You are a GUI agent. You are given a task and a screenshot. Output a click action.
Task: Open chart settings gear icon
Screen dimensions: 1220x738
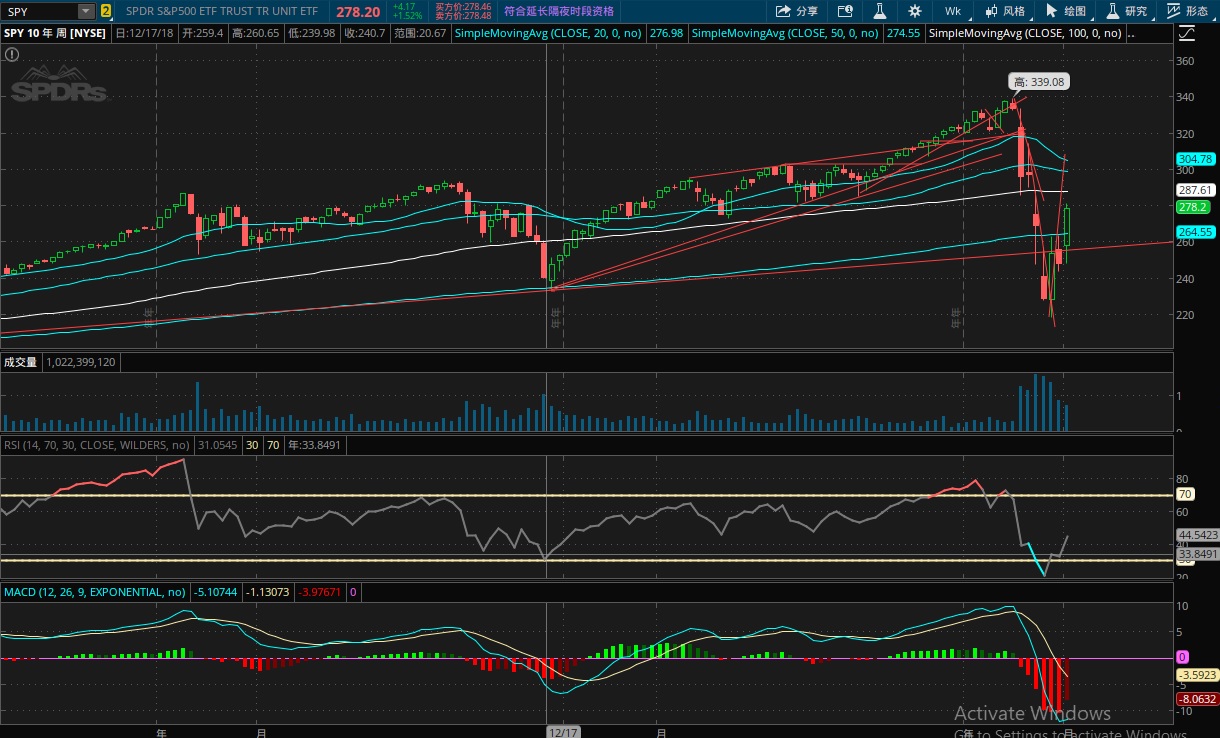coord(914,11)
